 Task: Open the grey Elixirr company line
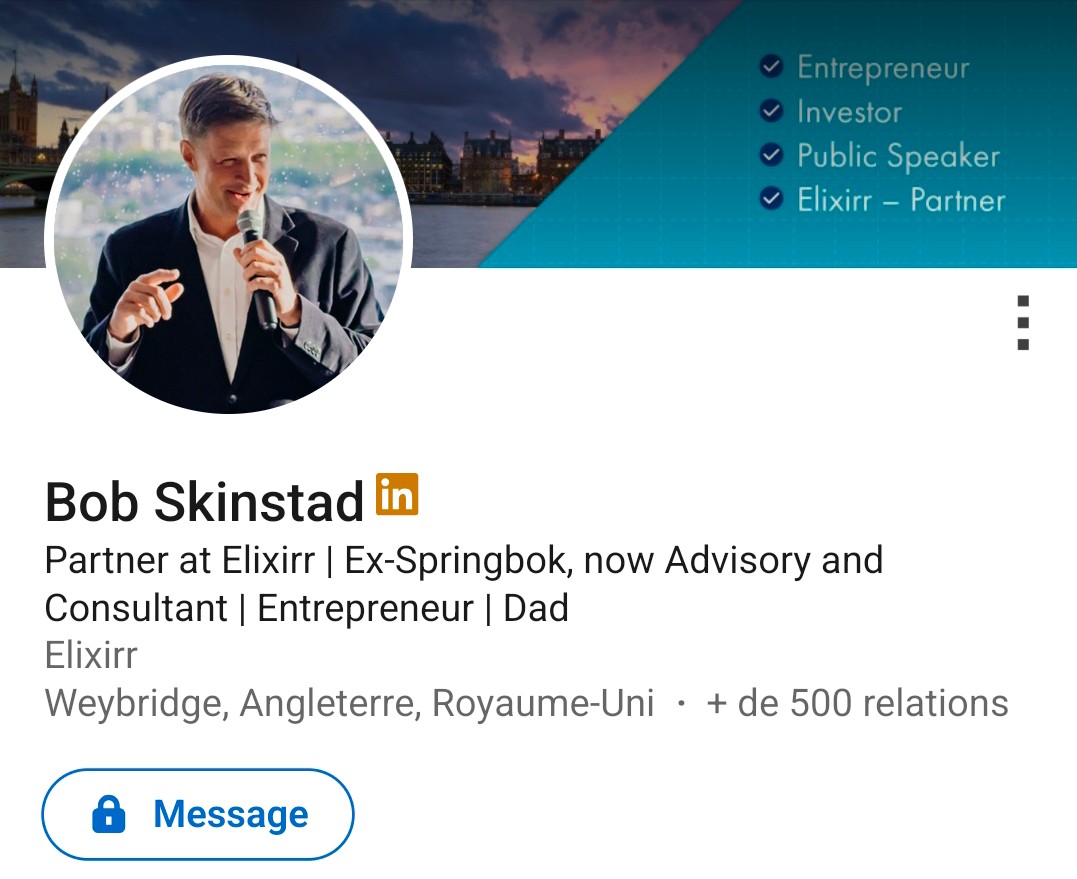(91, 656)
